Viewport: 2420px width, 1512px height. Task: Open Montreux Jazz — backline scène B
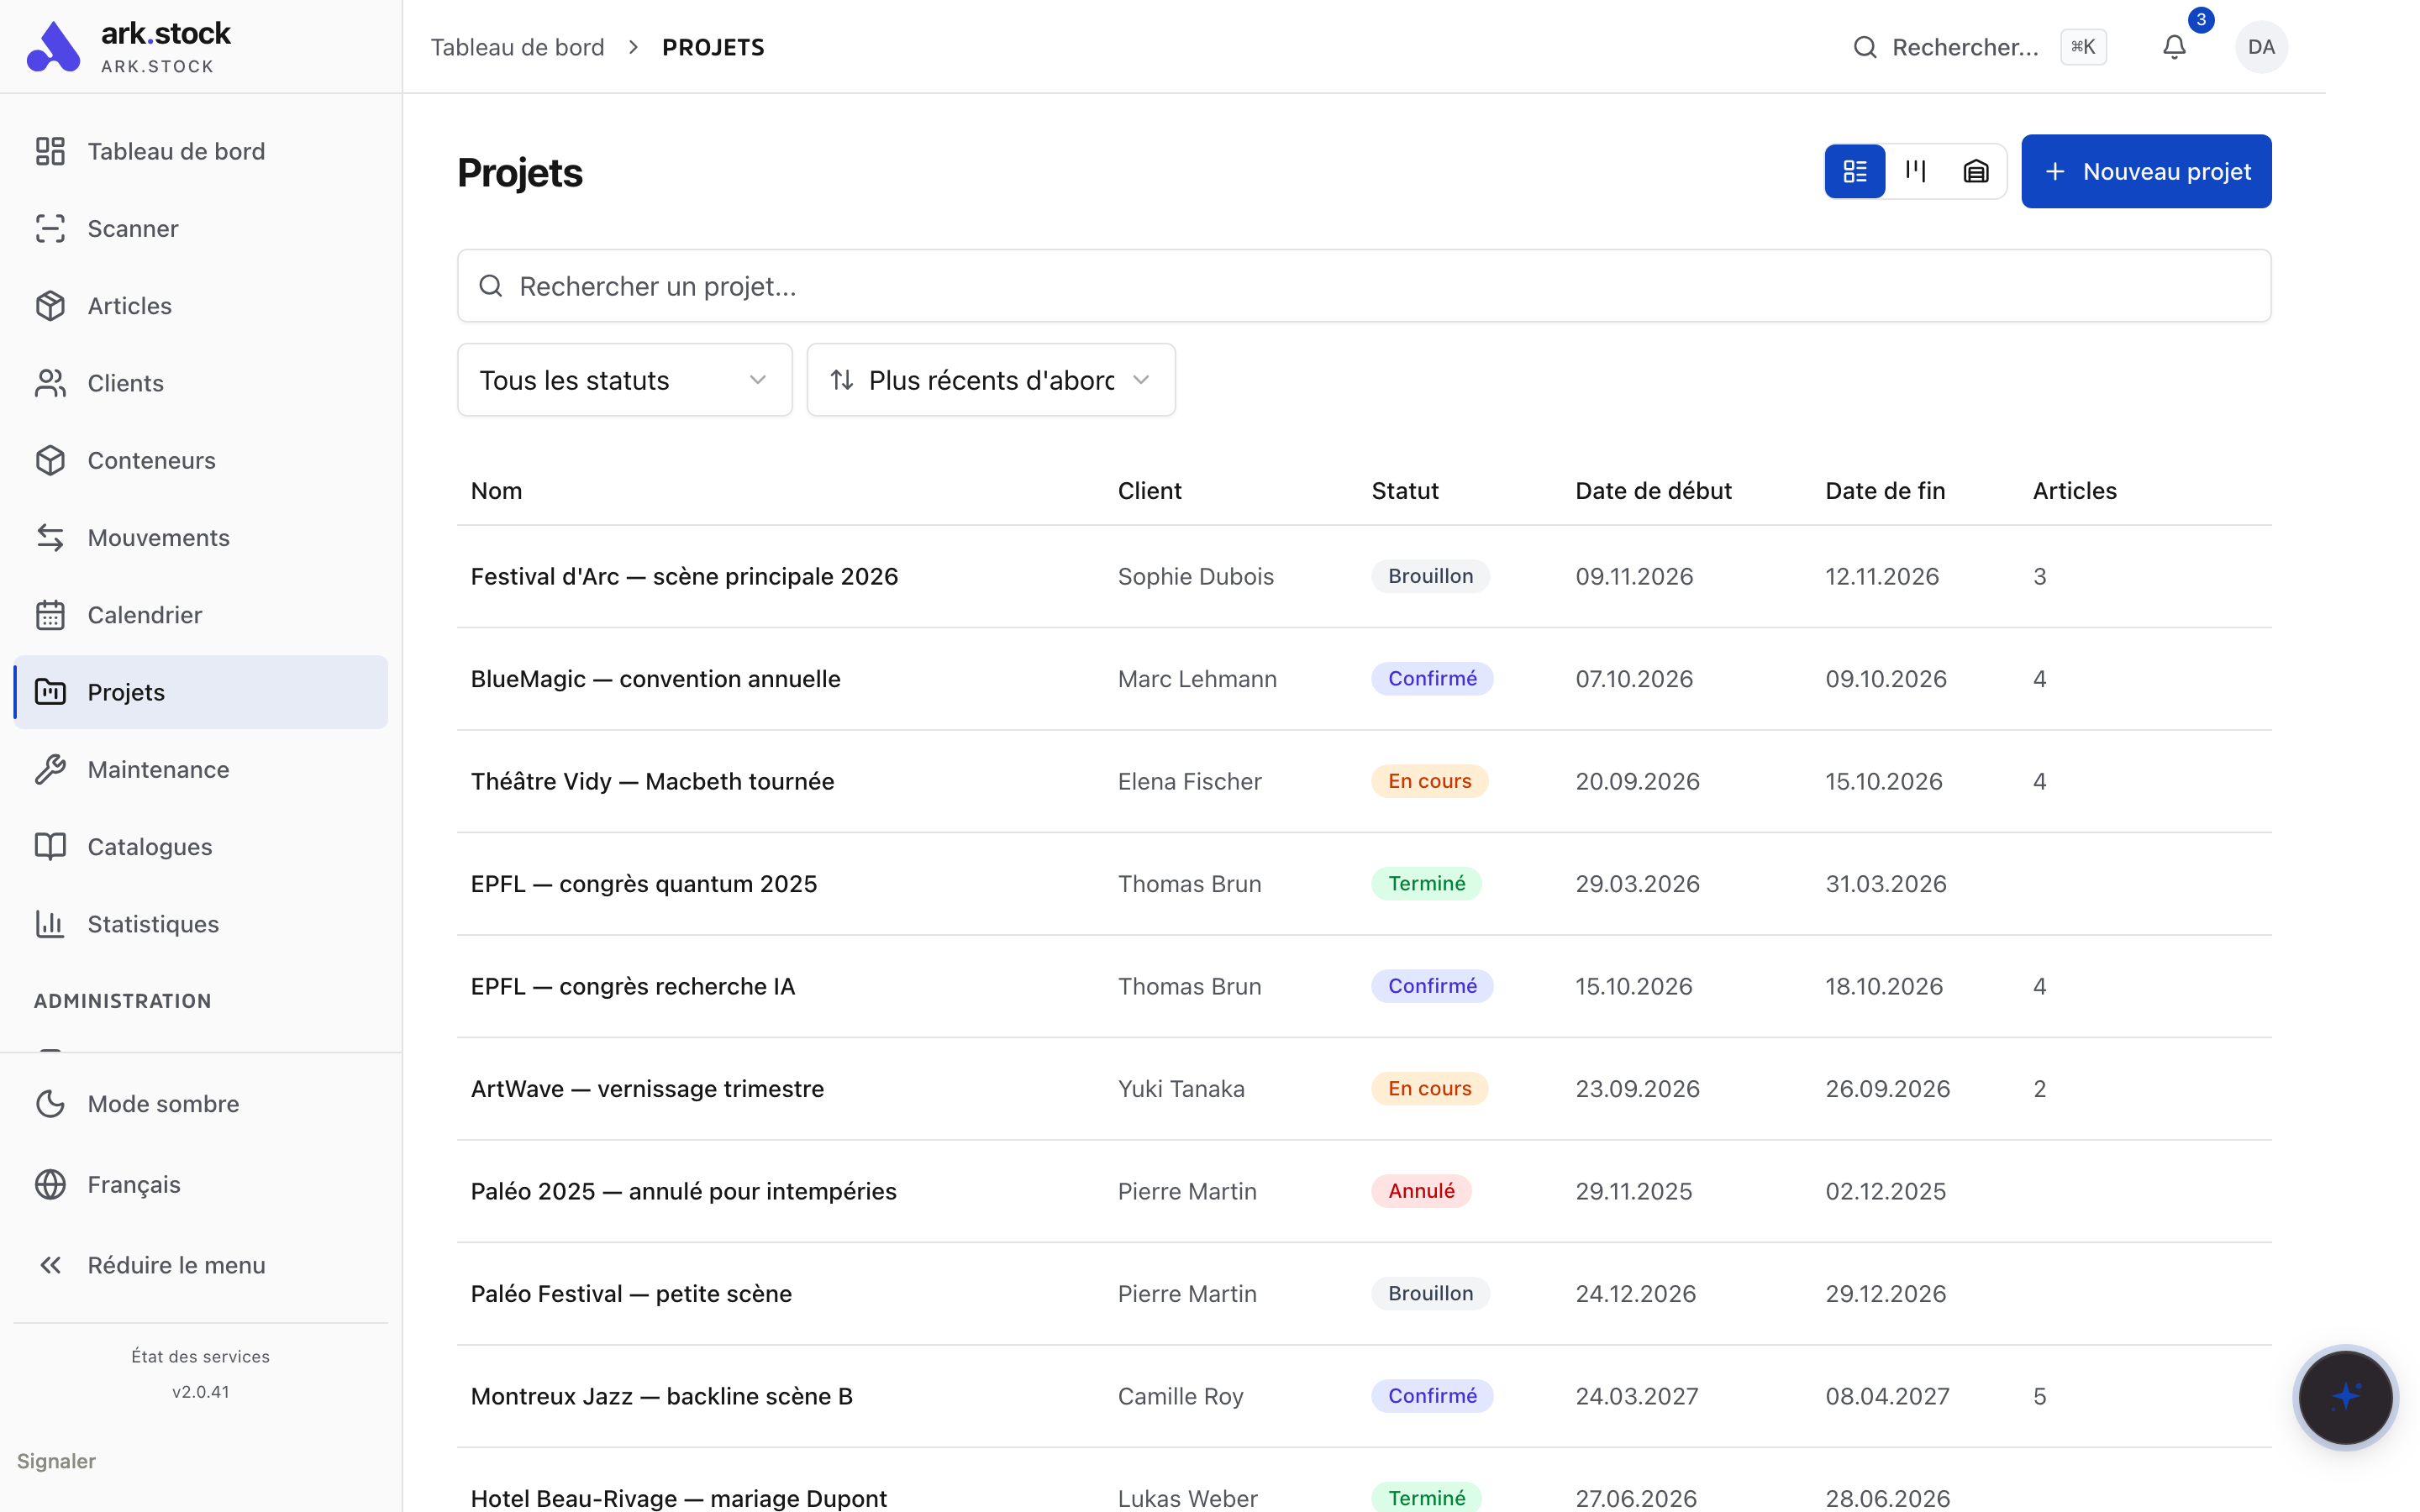pos(1364,1396)
